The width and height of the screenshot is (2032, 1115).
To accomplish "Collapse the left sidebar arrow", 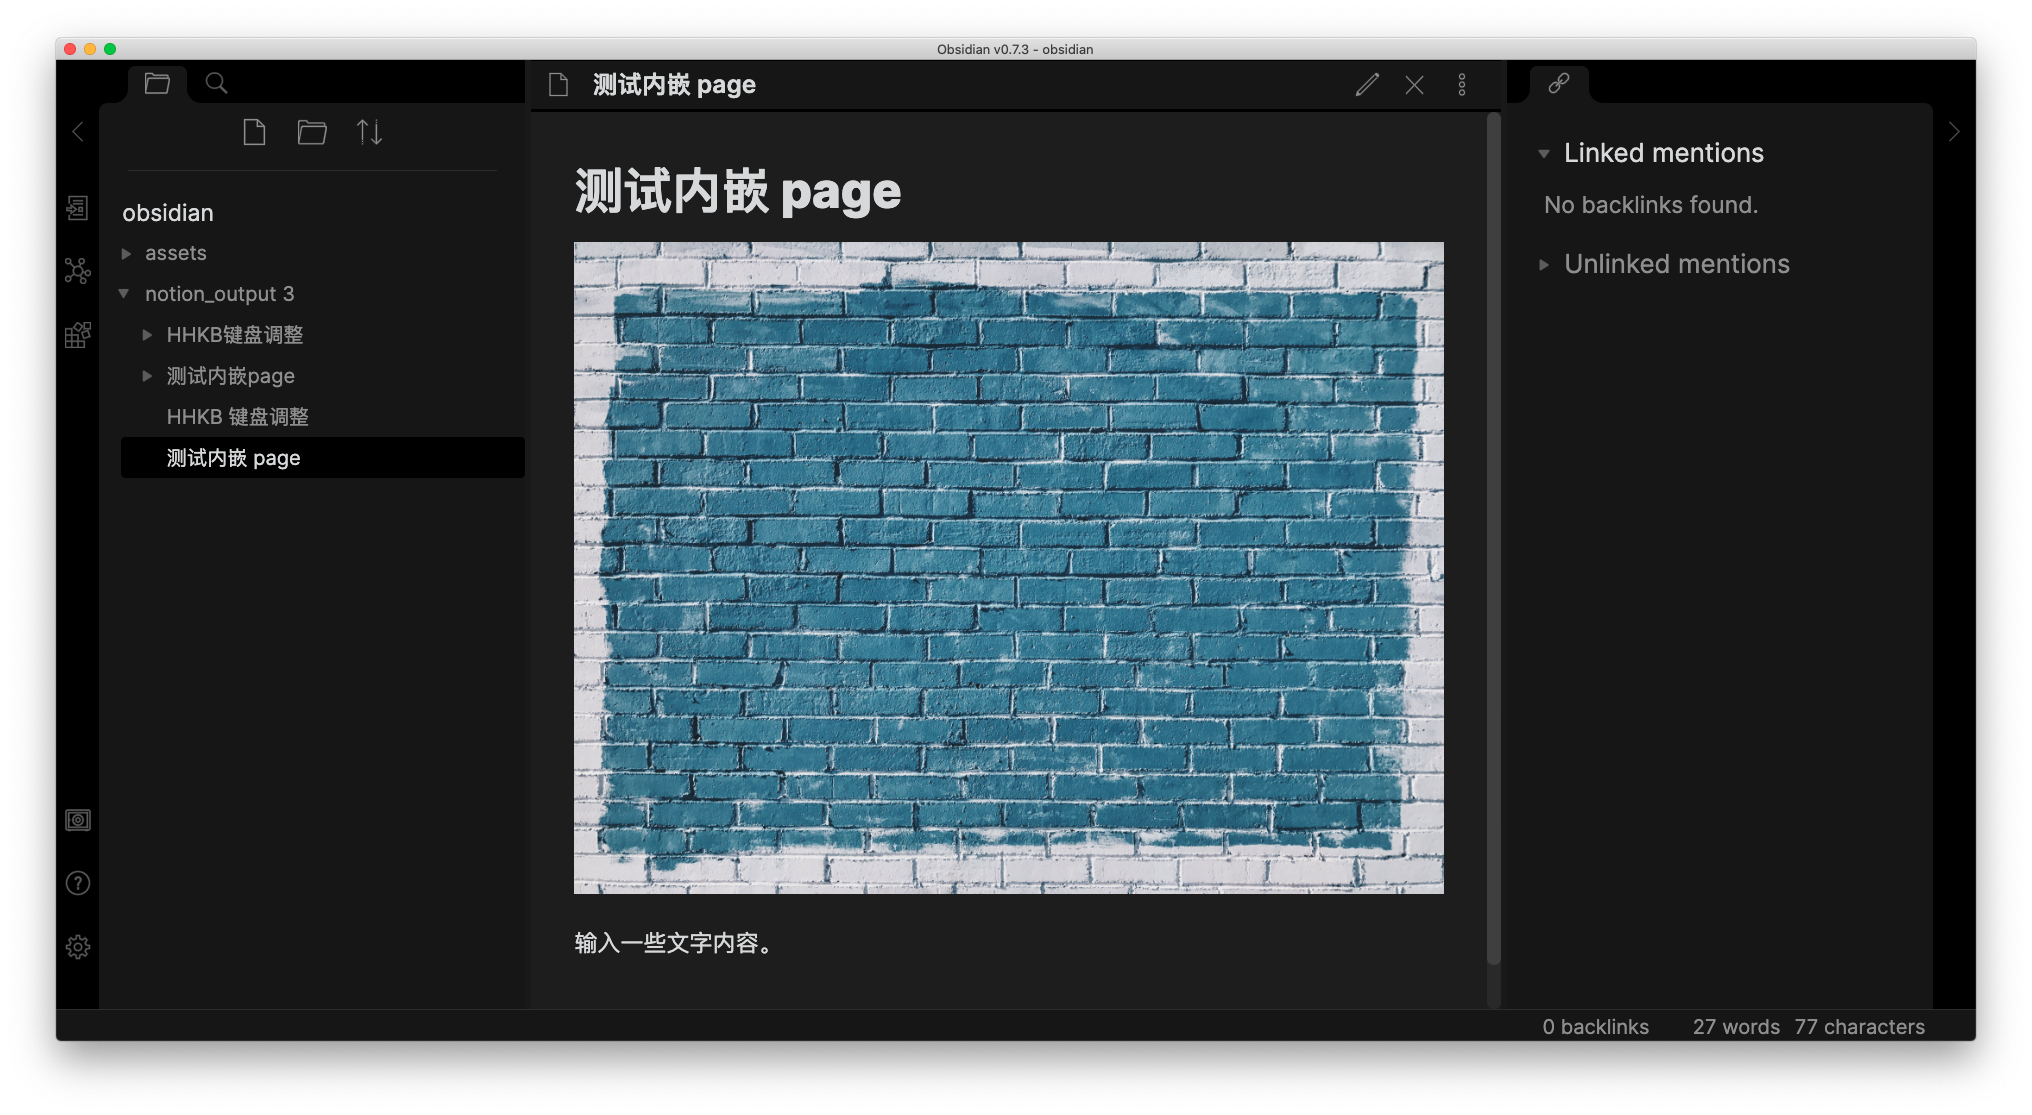I will point(78,132).
